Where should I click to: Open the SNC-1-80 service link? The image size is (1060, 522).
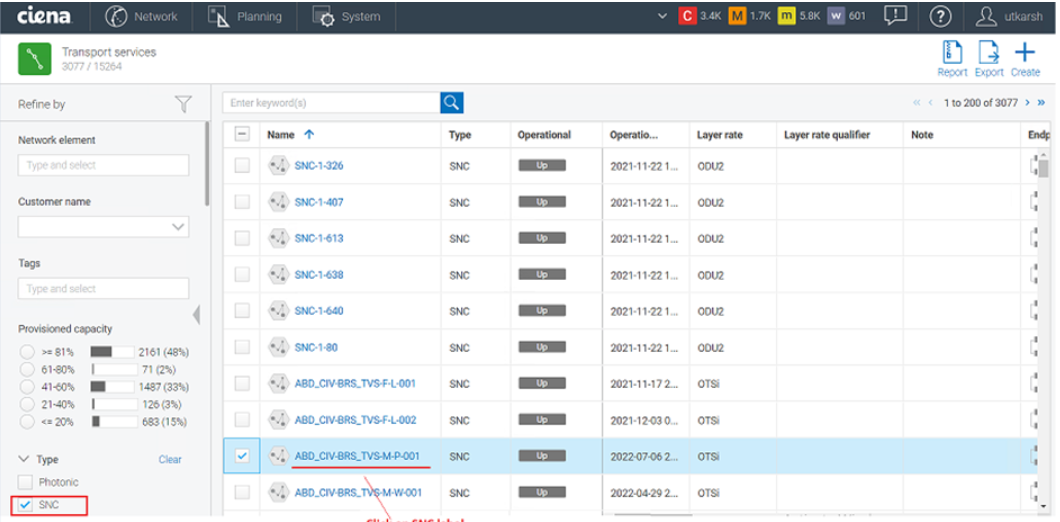tap(316, 348)
